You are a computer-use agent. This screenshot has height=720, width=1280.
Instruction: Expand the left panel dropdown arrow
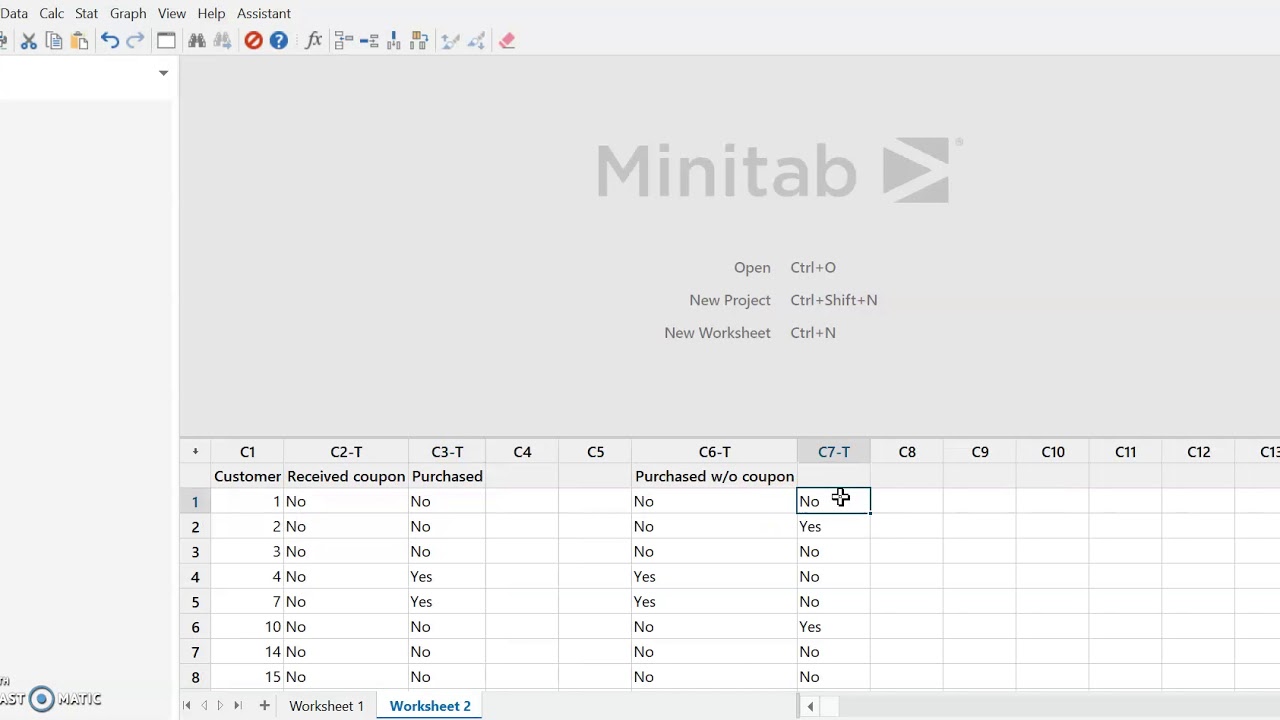pos(163,73)
